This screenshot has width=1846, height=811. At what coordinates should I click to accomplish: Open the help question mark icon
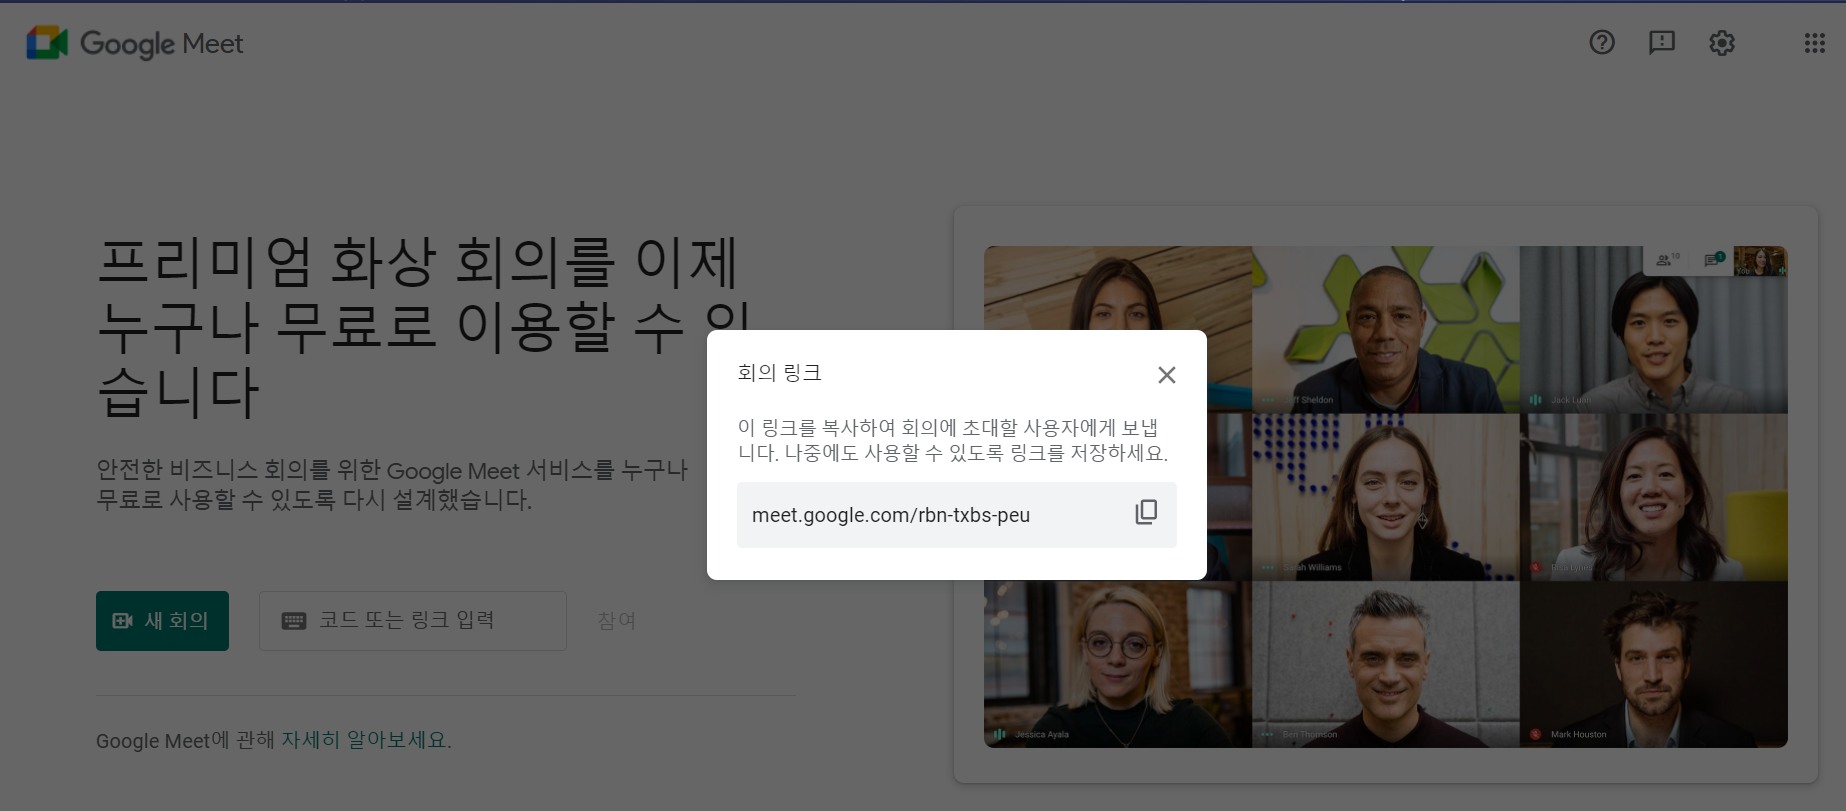point(1602,42)
